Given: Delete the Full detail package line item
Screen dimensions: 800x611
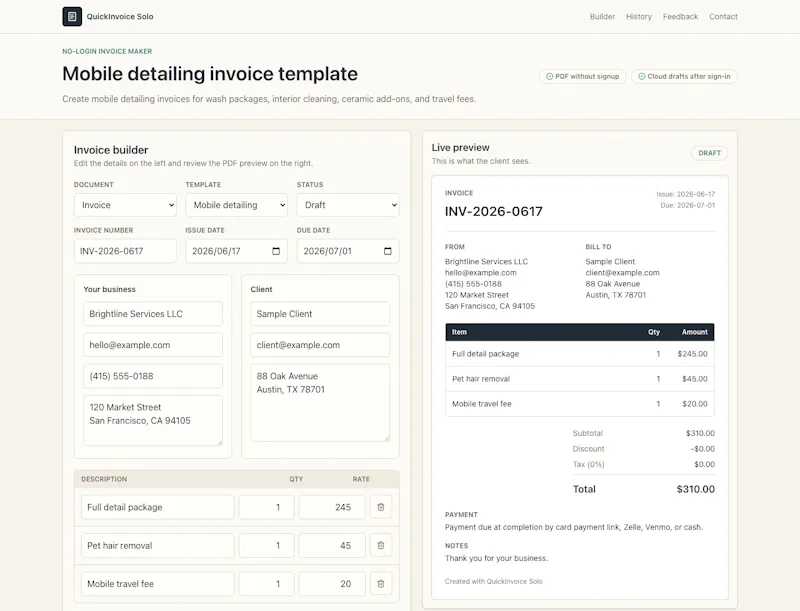Looking at the screenshot, I should tap(381, 507).
